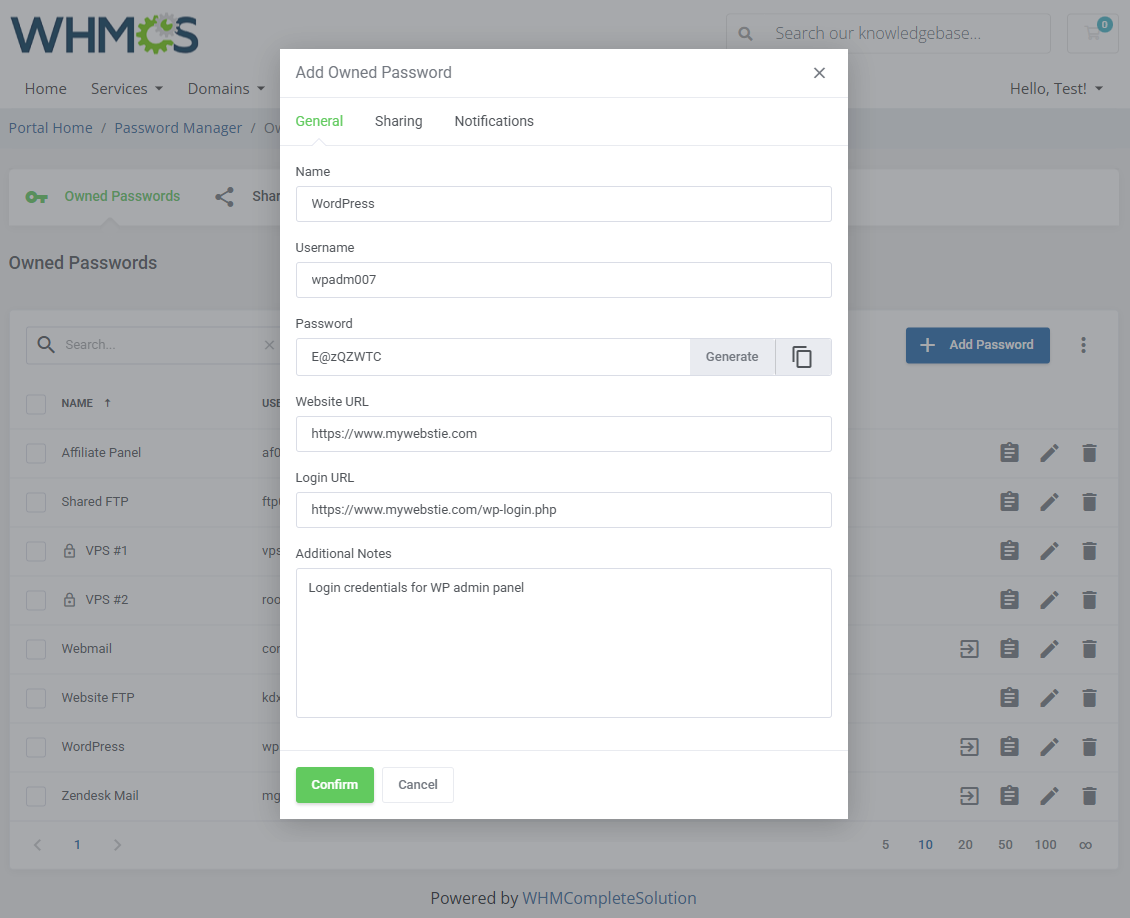Select the Website FTP row checkbox
The image size is (1130, 918).
[36, 698]
